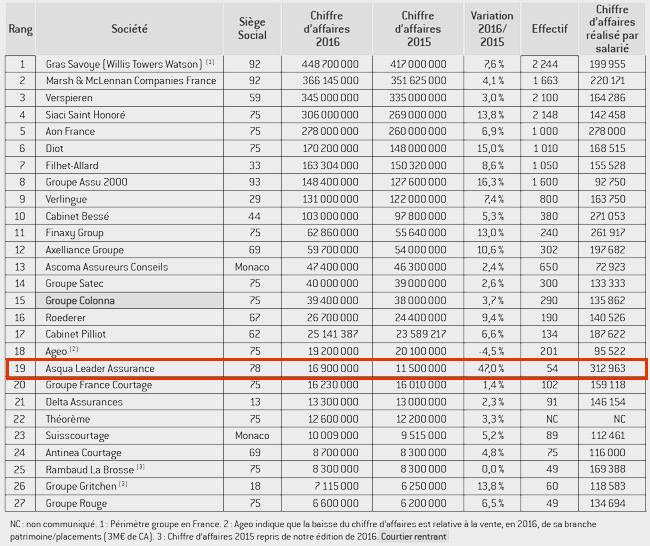
Task: Select the 'Siaci Saint Honoré' cell
Action: coord(129,115)
